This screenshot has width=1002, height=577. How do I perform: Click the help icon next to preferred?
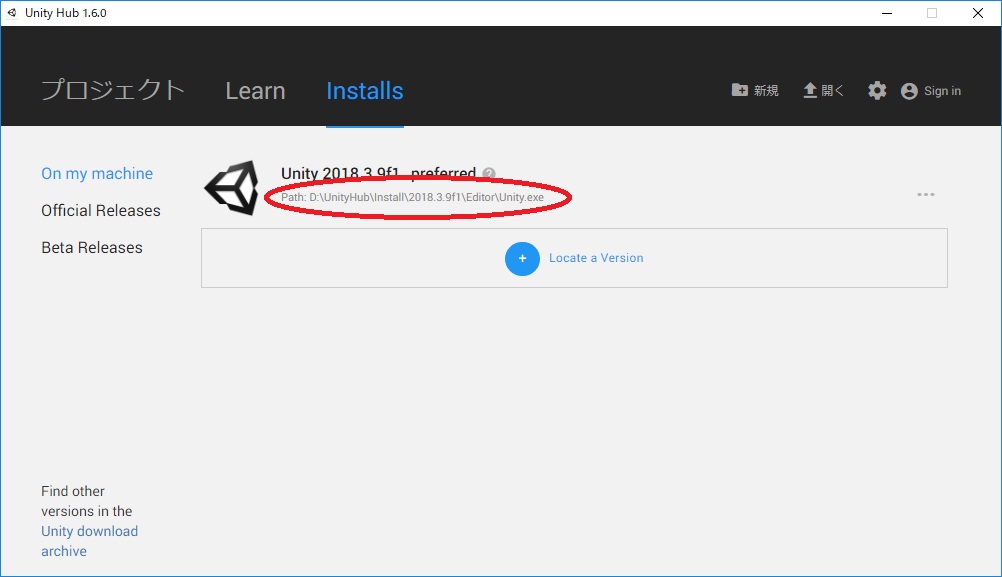click(489, 173)
